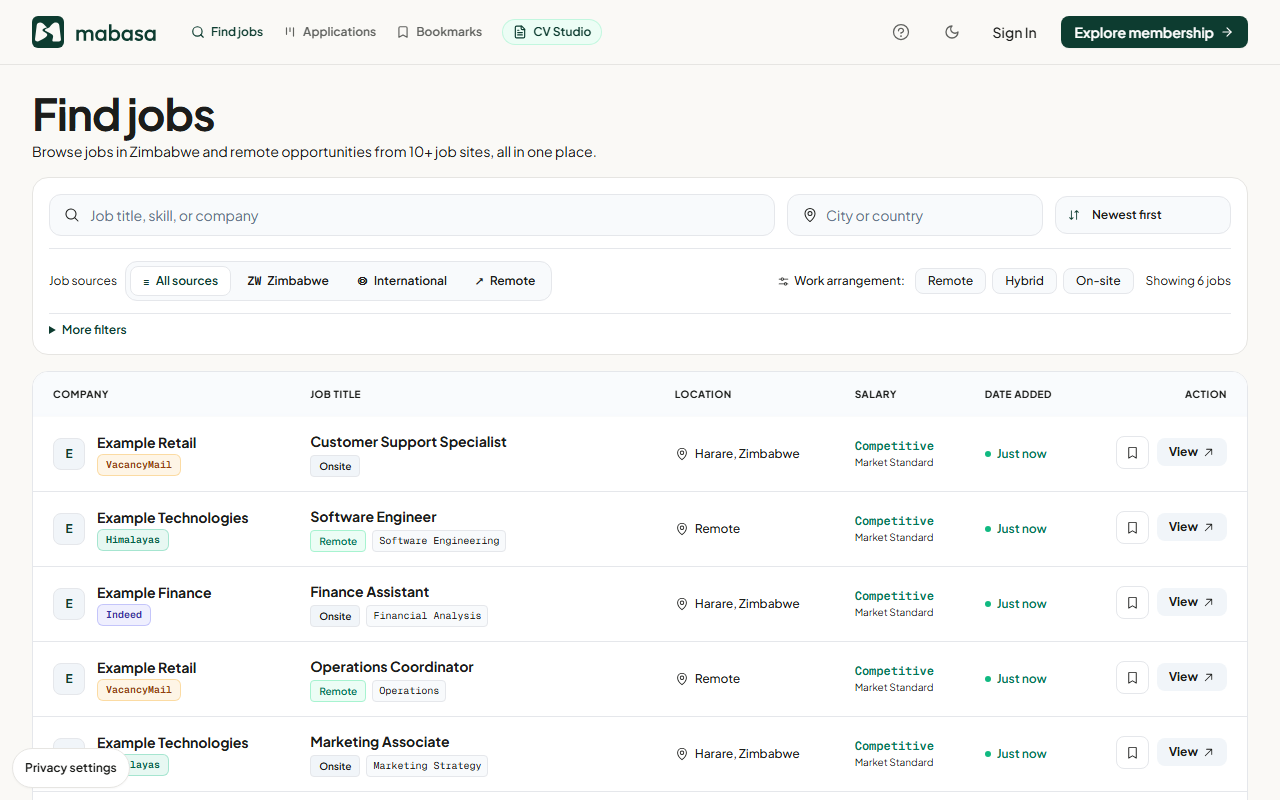The image size is (1280, 800).
Task: Focus the City or country field
Action: [915, 215]
